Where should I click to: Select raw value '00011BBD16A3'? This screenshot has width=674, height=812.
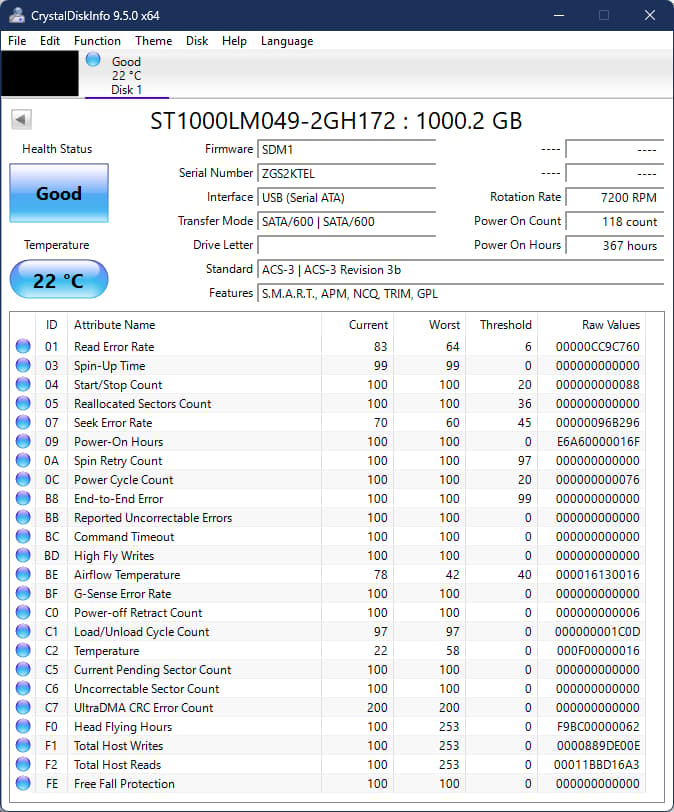tap(596, 765)
